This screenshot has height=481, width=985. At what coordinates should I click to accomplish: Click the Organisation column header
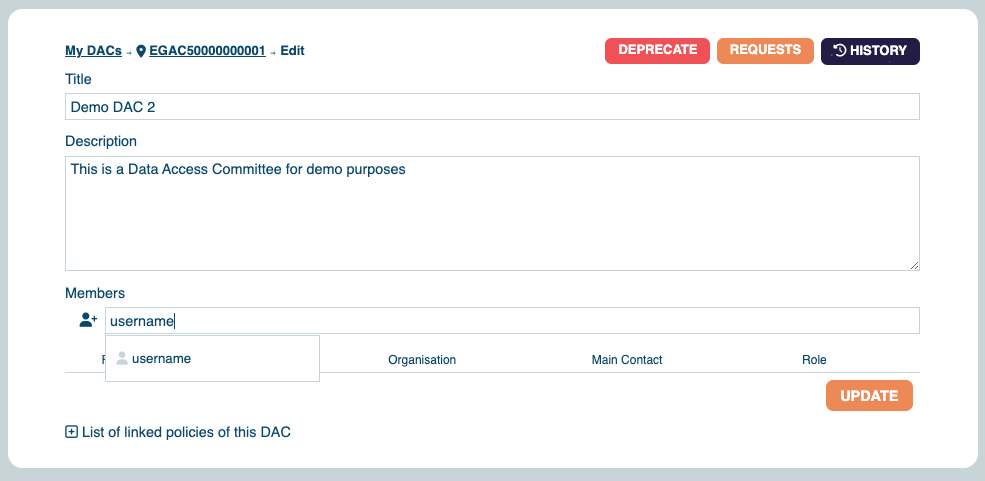click(x=422, y=360)
